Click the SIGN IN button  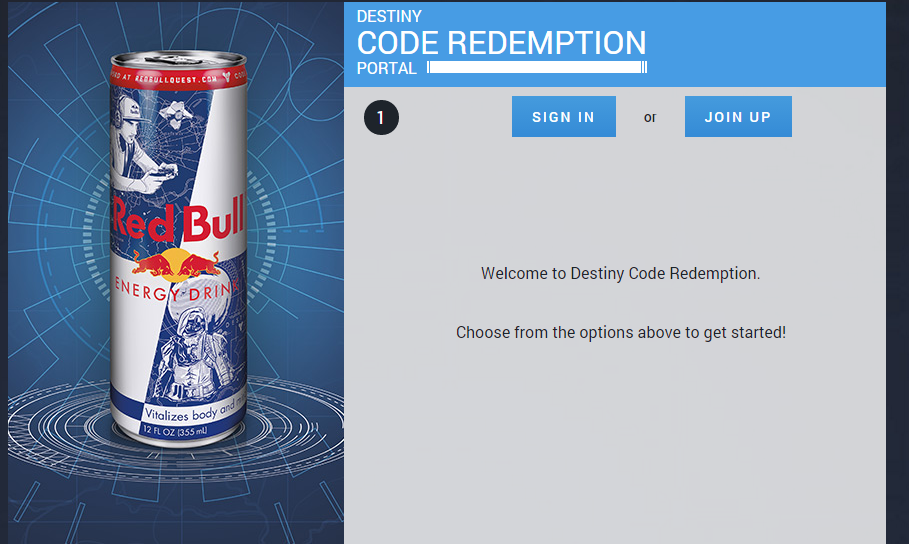(x=563, y=117)
